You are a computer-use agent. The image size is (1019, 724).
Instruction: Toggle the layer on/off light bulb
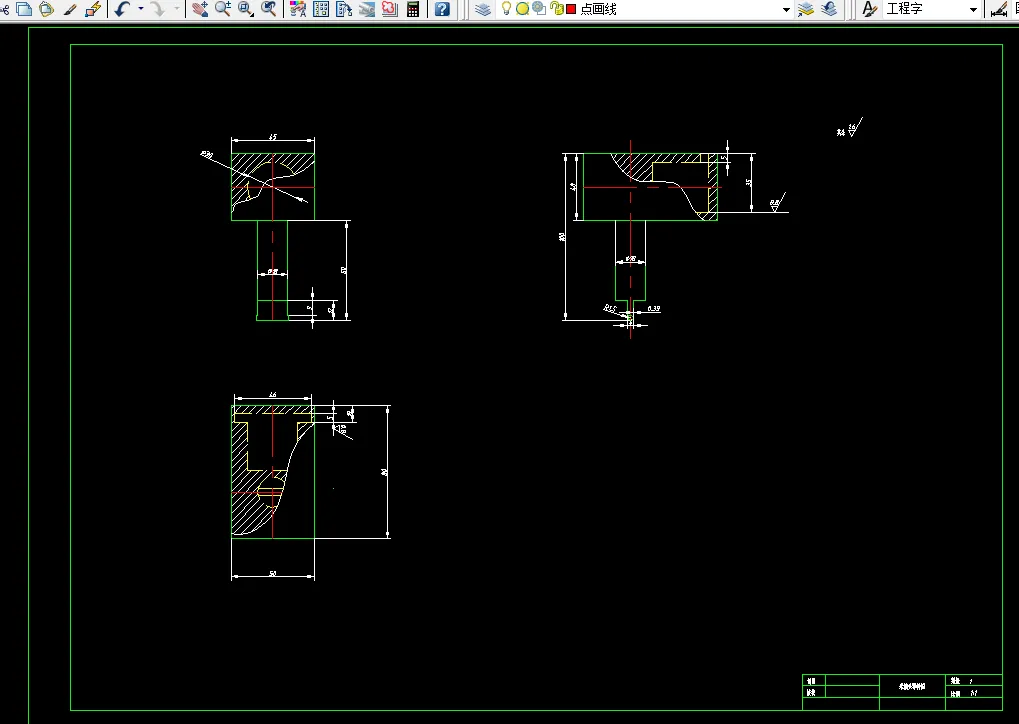point(506,8)
